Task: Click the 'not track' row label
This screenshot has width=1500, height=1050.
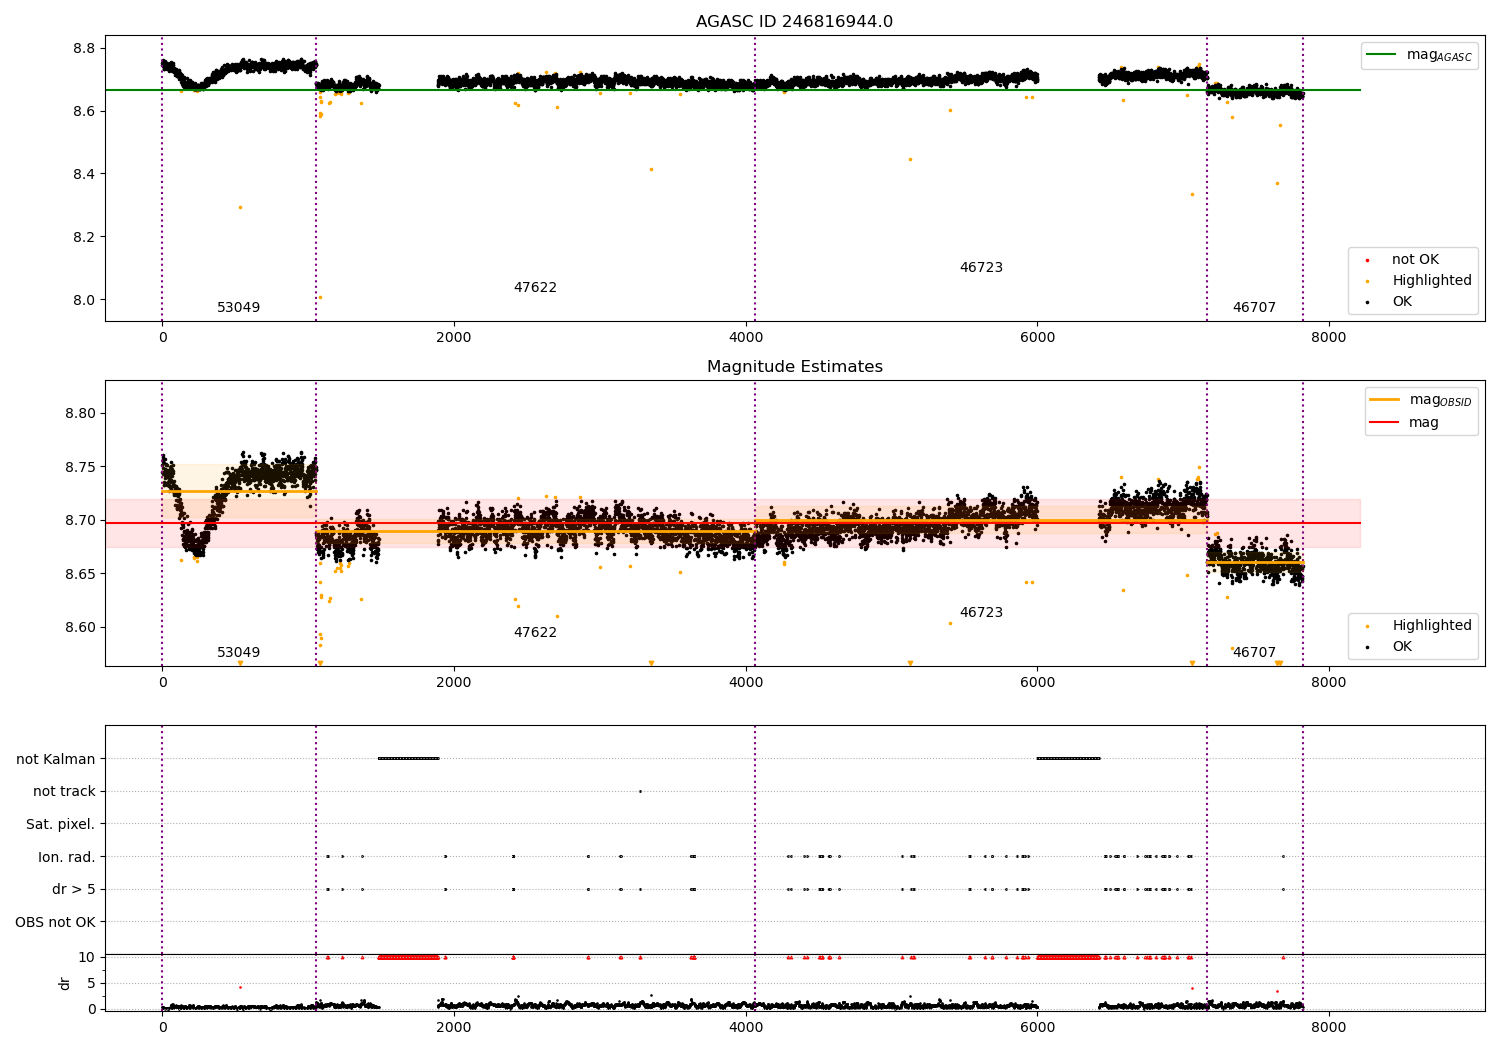Action: tap(64, 792)
